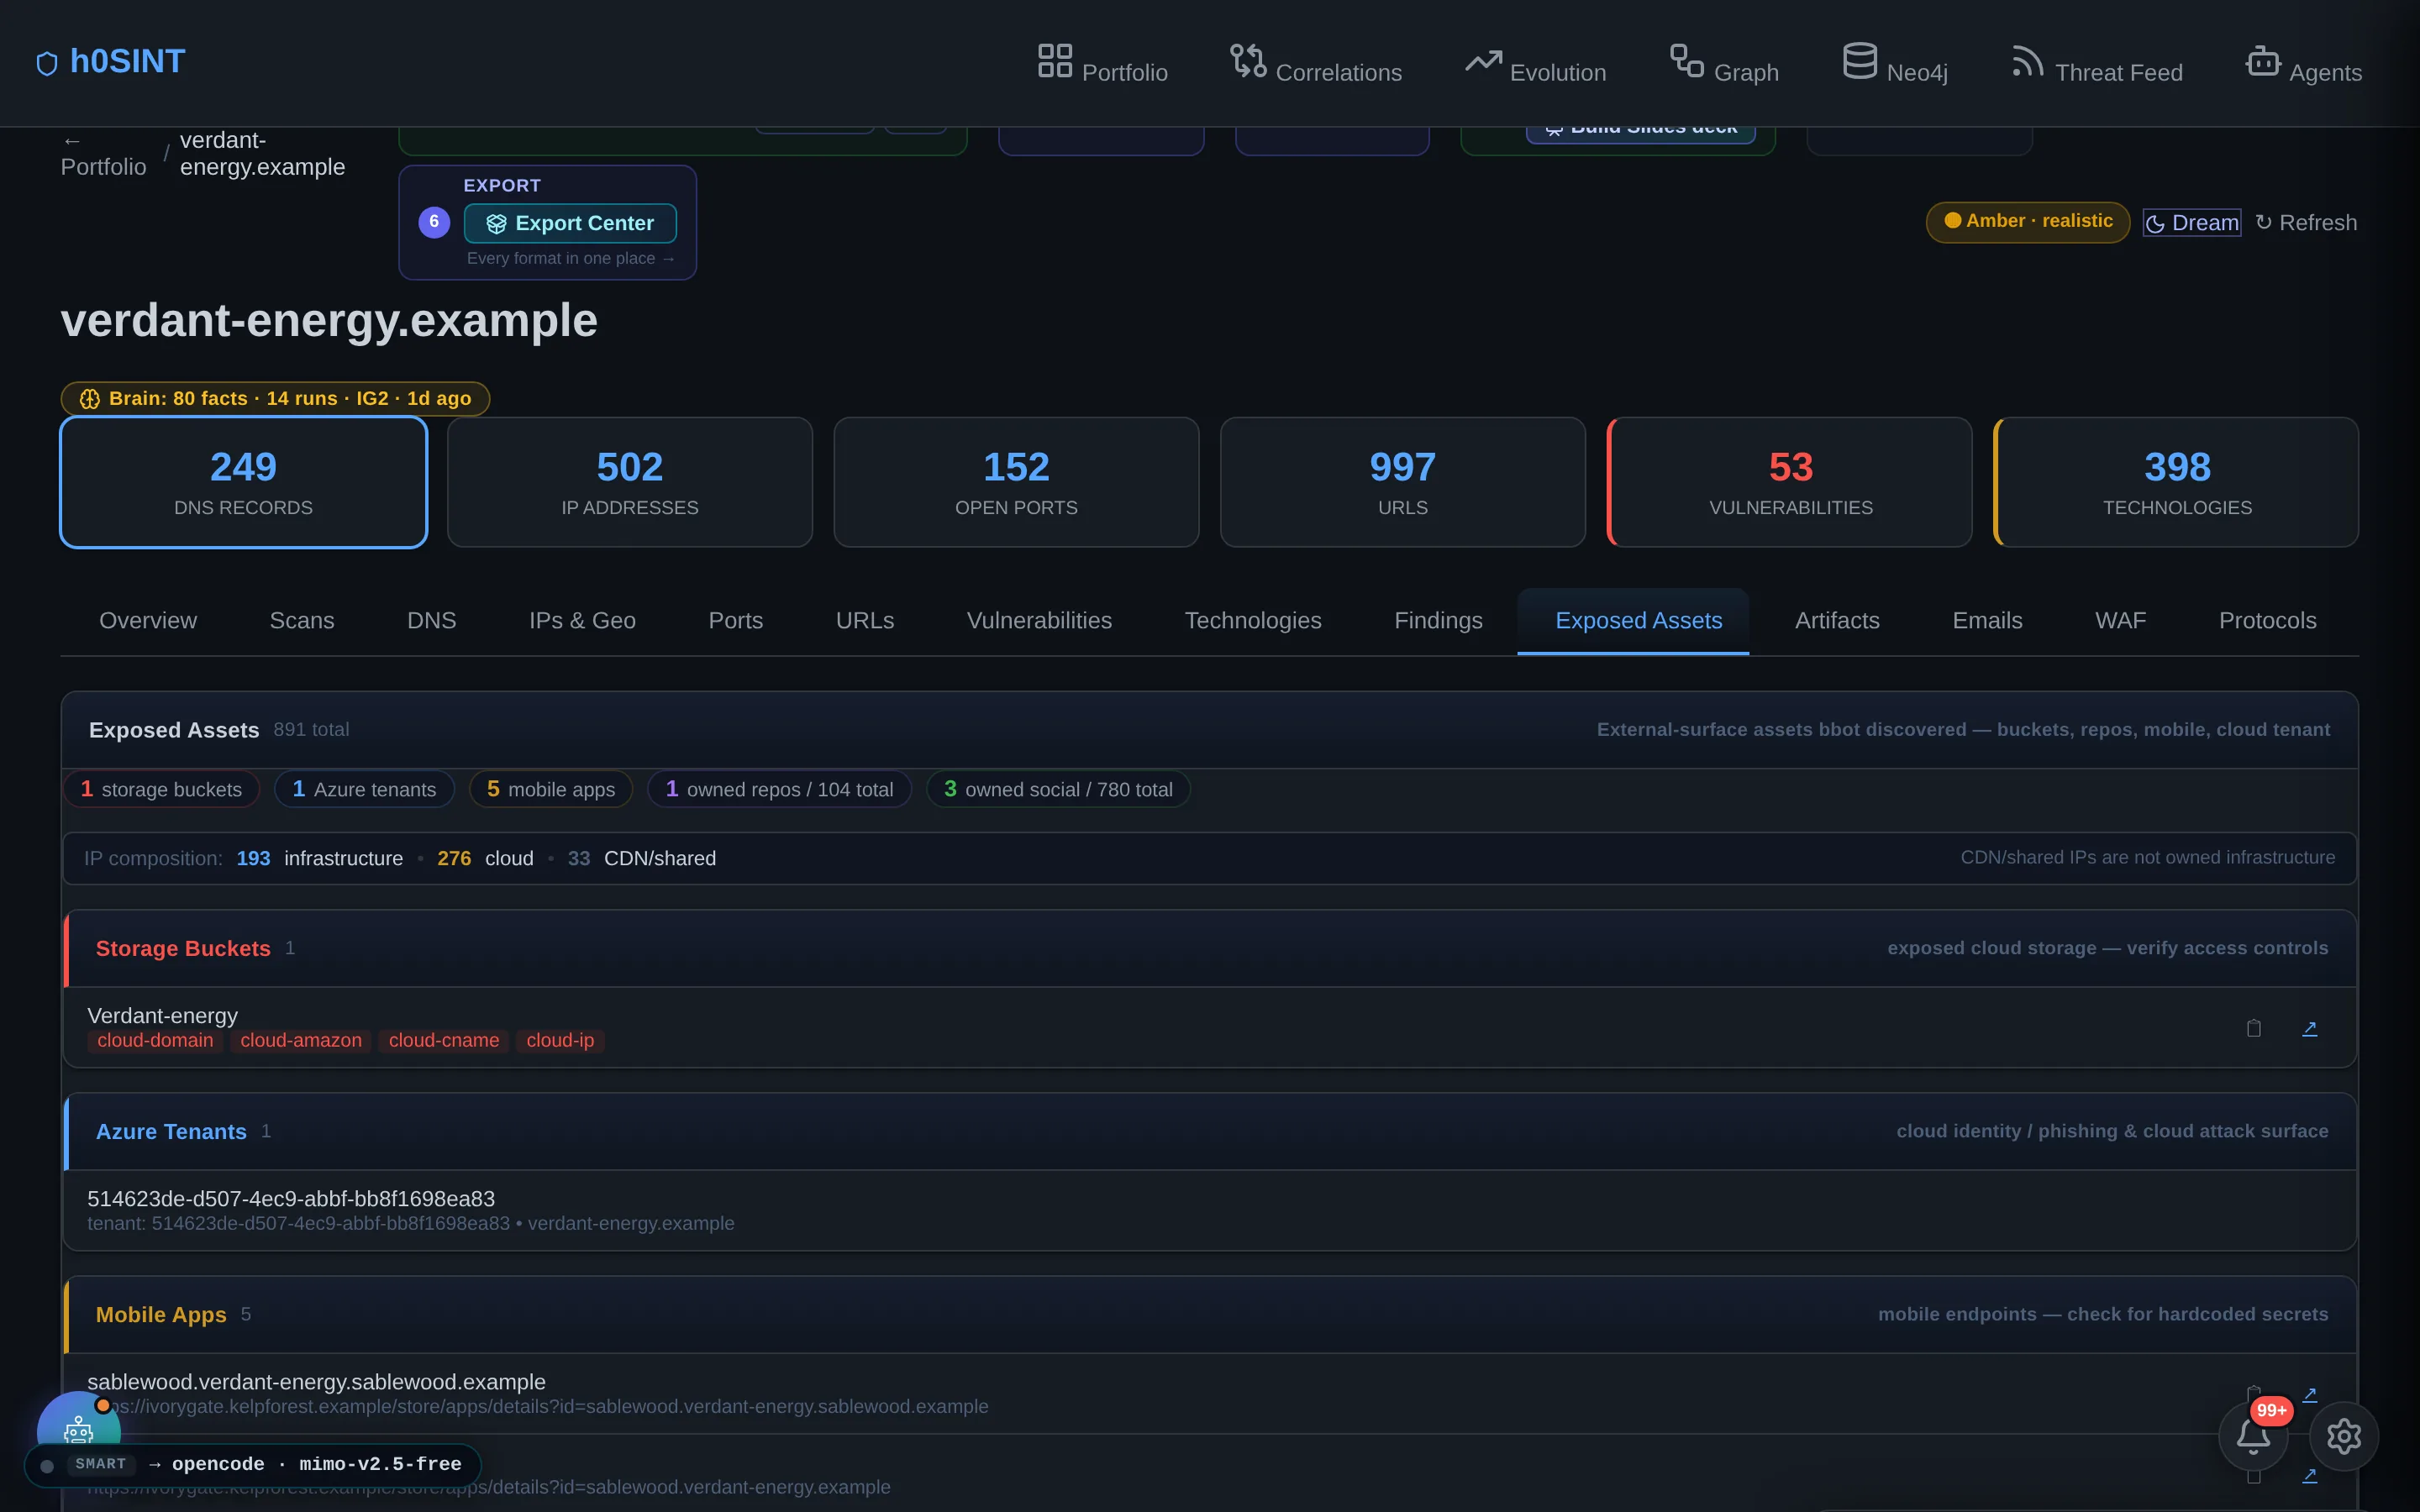Click the cloud-amazon tag
Image resolution: width=2420 pixels, height=1512 pixels.
(x=301, y=1041)
